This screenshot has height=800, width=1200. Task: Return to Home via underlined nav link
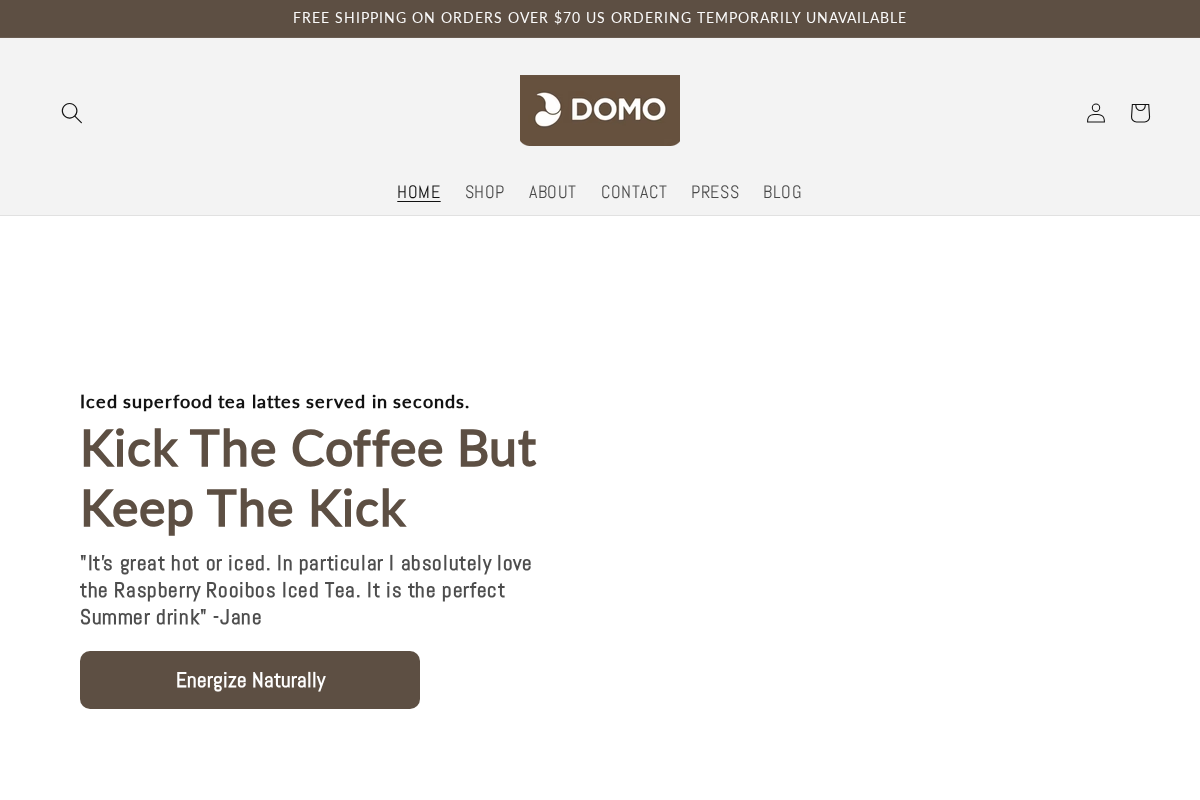pos(419,192)
